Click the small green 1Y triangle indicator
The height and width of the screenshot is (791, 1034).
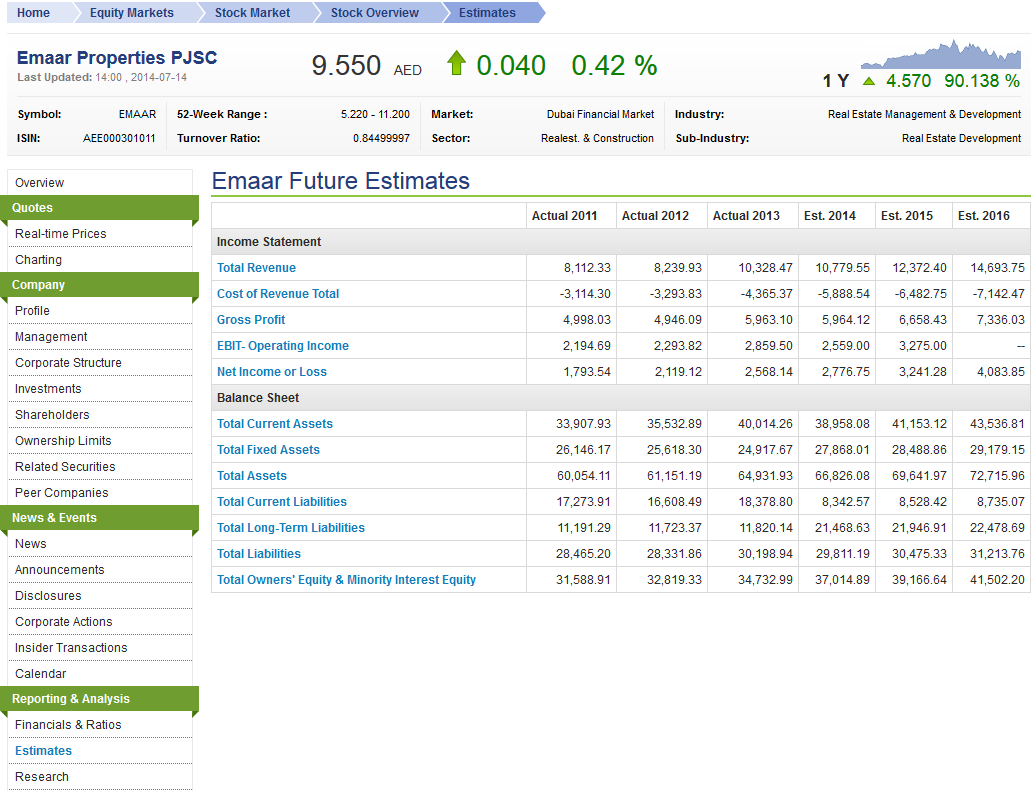coord(869,81)
